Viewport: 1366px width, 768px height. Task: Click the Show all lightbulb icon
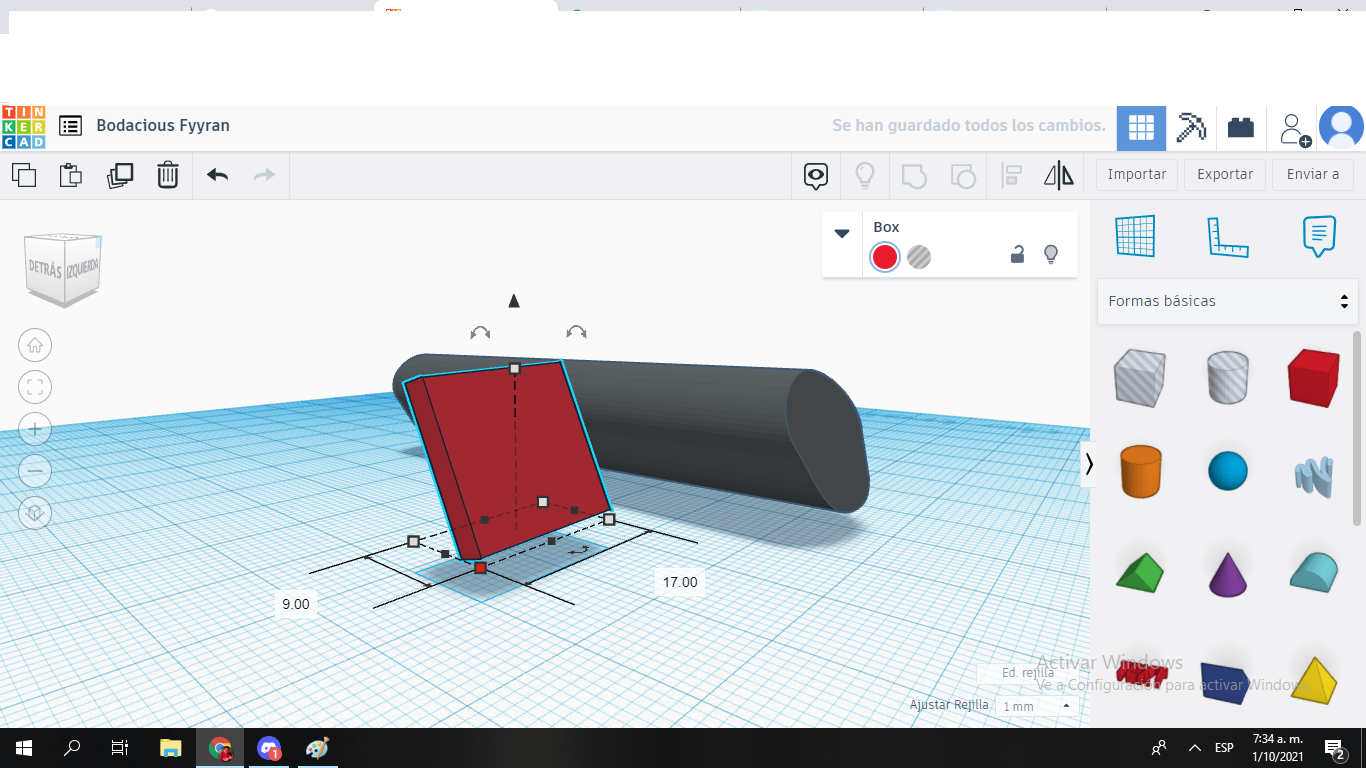point(865,176)
